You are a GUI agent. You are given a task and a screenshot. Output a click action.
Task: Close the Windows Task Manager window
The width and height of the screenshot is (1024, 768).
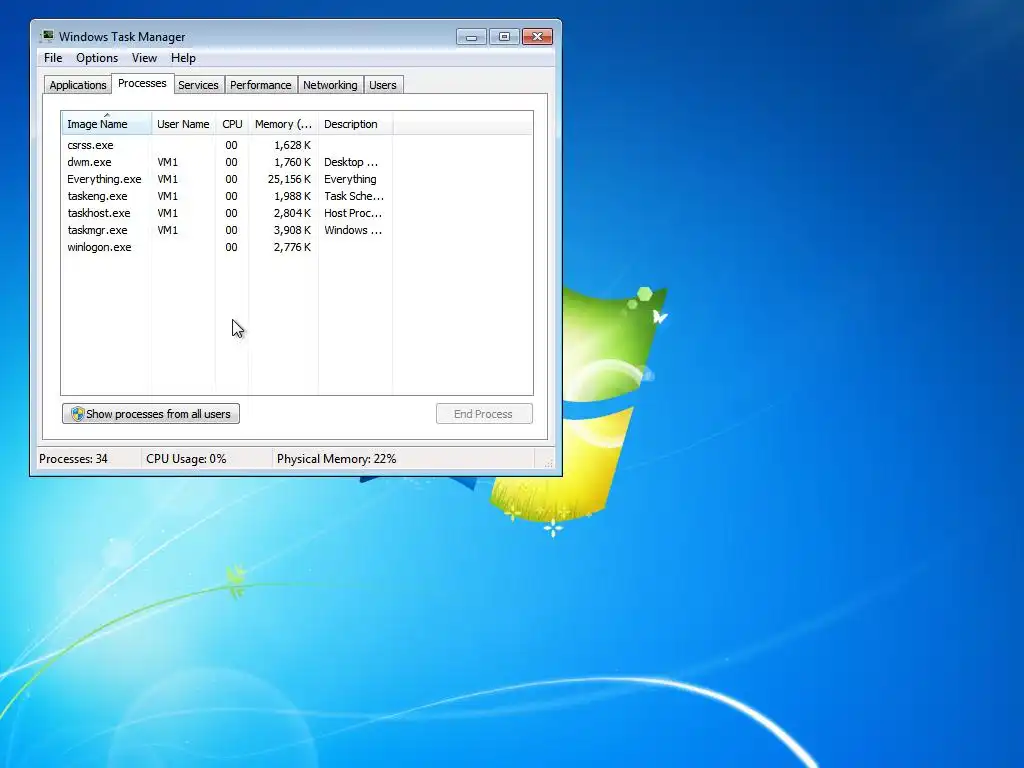[x=537, y=37]
